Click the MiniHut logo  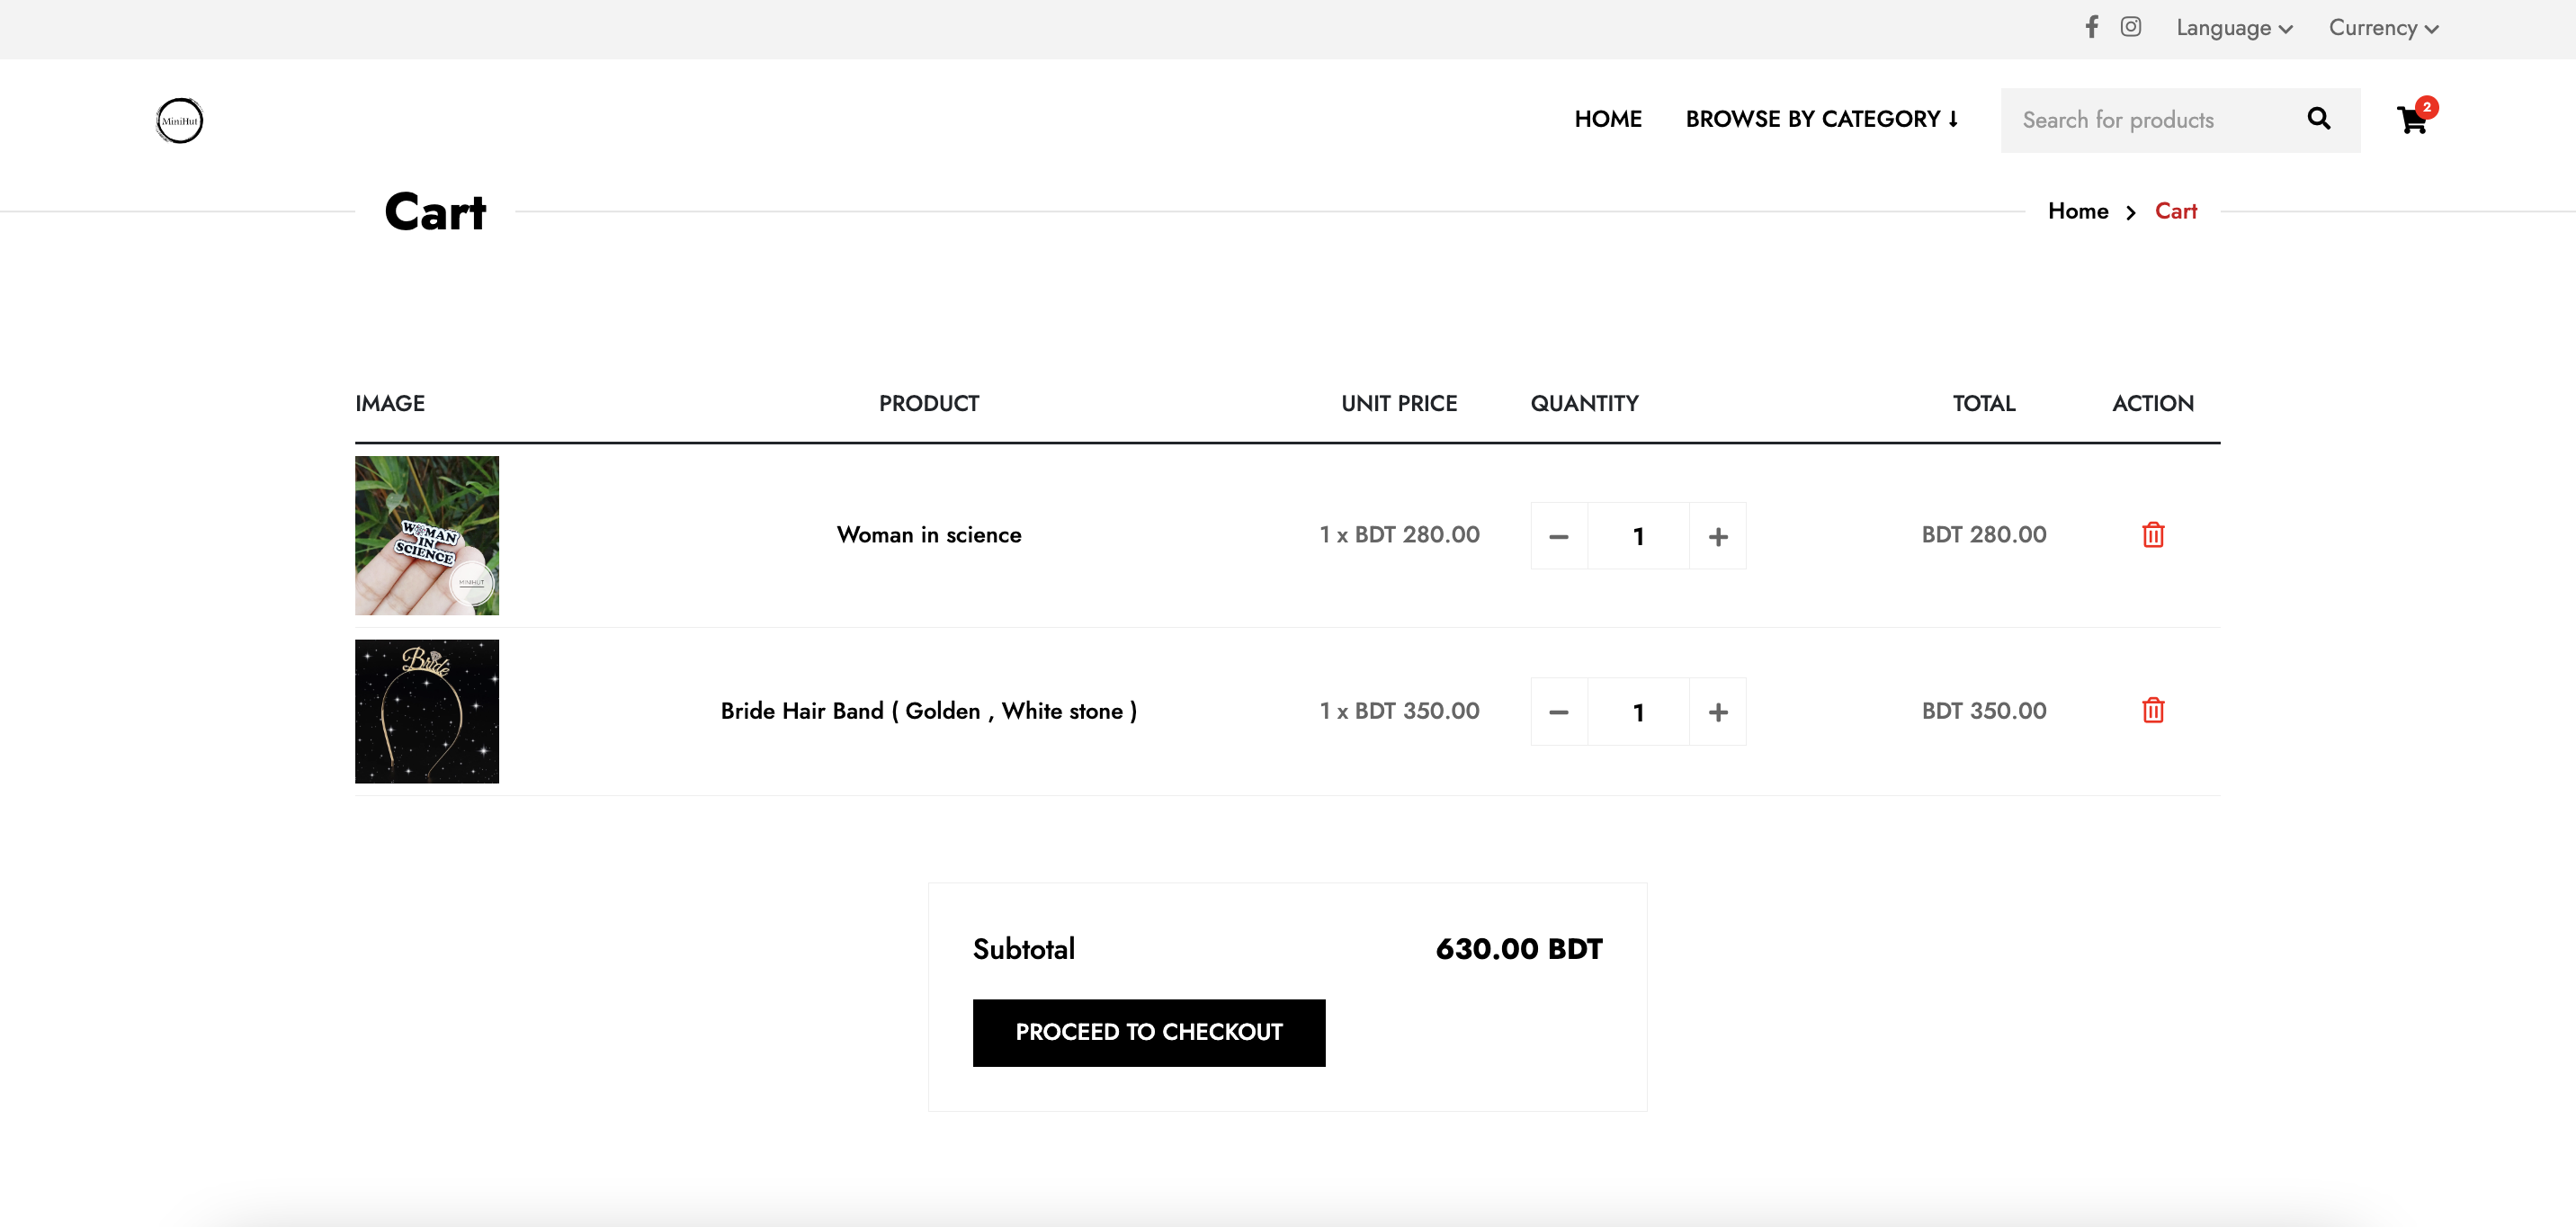click(180, 120)
